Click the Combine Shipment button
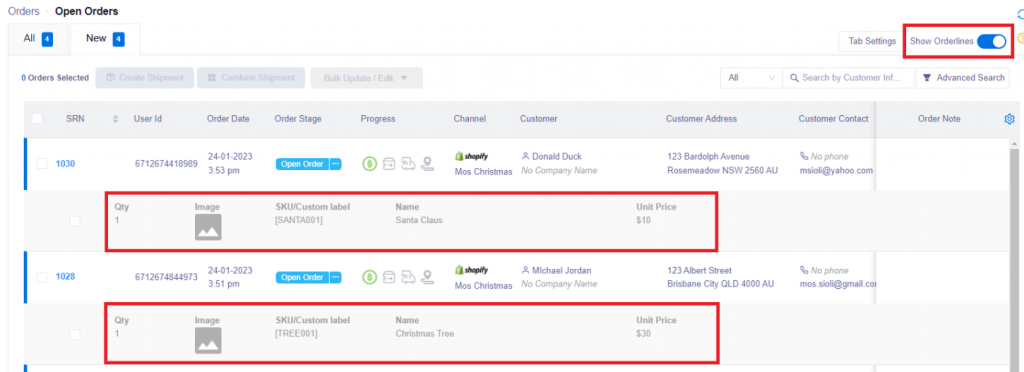The image size is (1024, 372). [251, 78]
